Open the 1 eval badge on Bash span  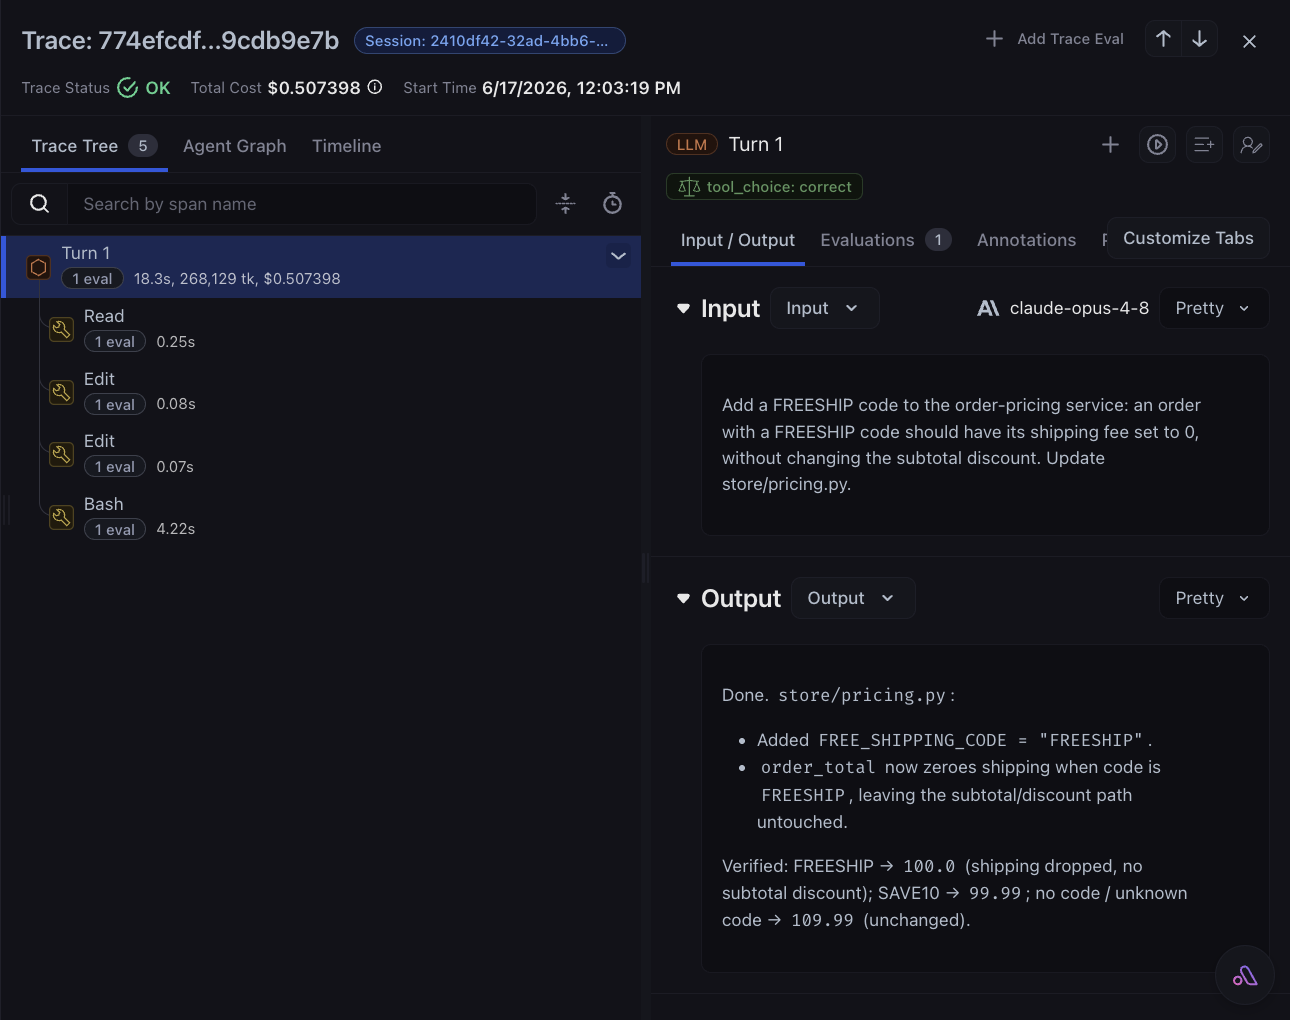pos(115,530)
